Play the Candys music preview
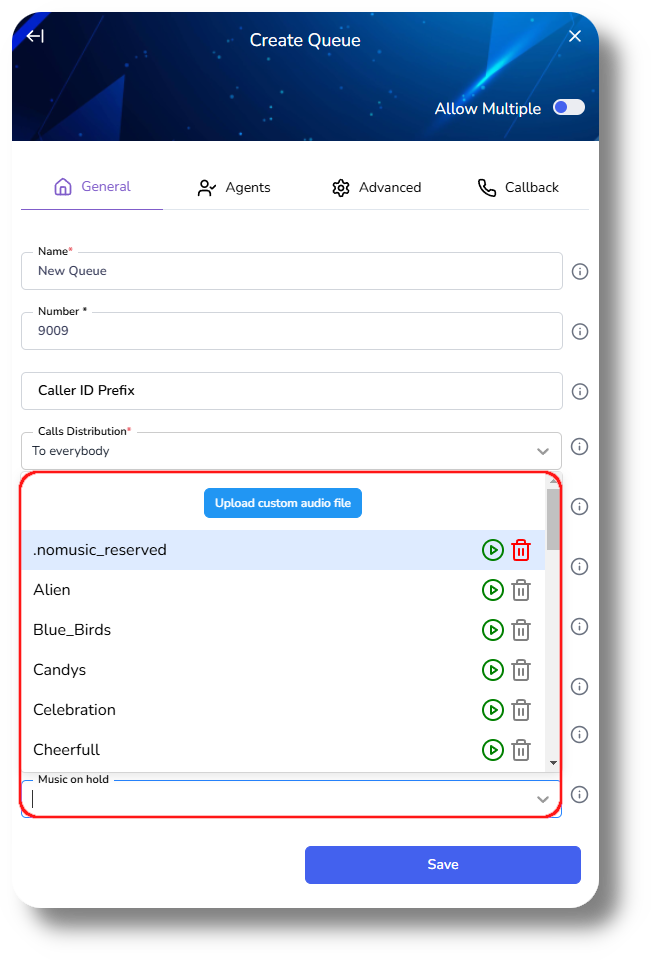This screenshot has width=651, height=960. [492, 670]
